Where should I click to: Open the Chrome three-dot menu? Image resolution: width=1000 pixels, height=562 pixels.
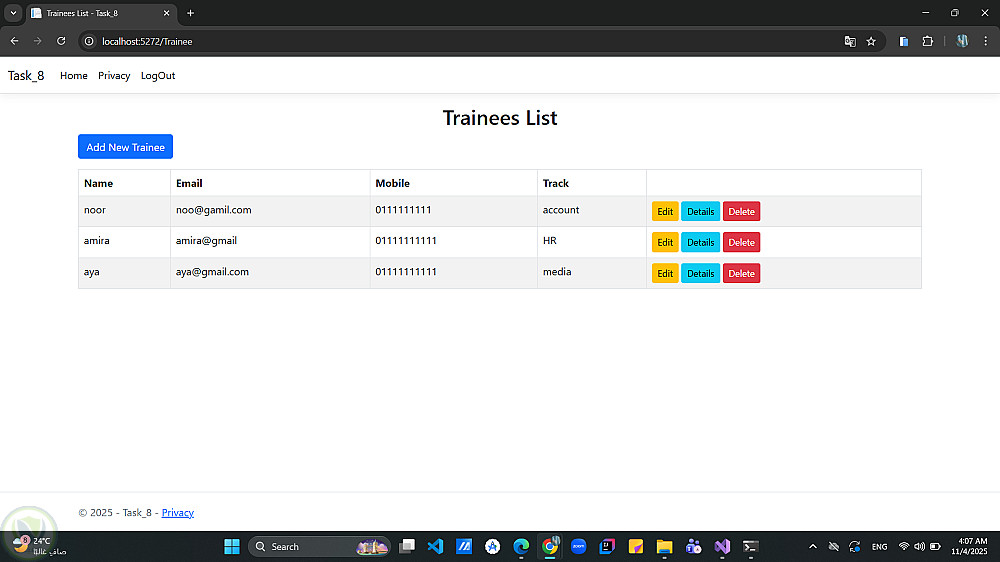point(985,41)
